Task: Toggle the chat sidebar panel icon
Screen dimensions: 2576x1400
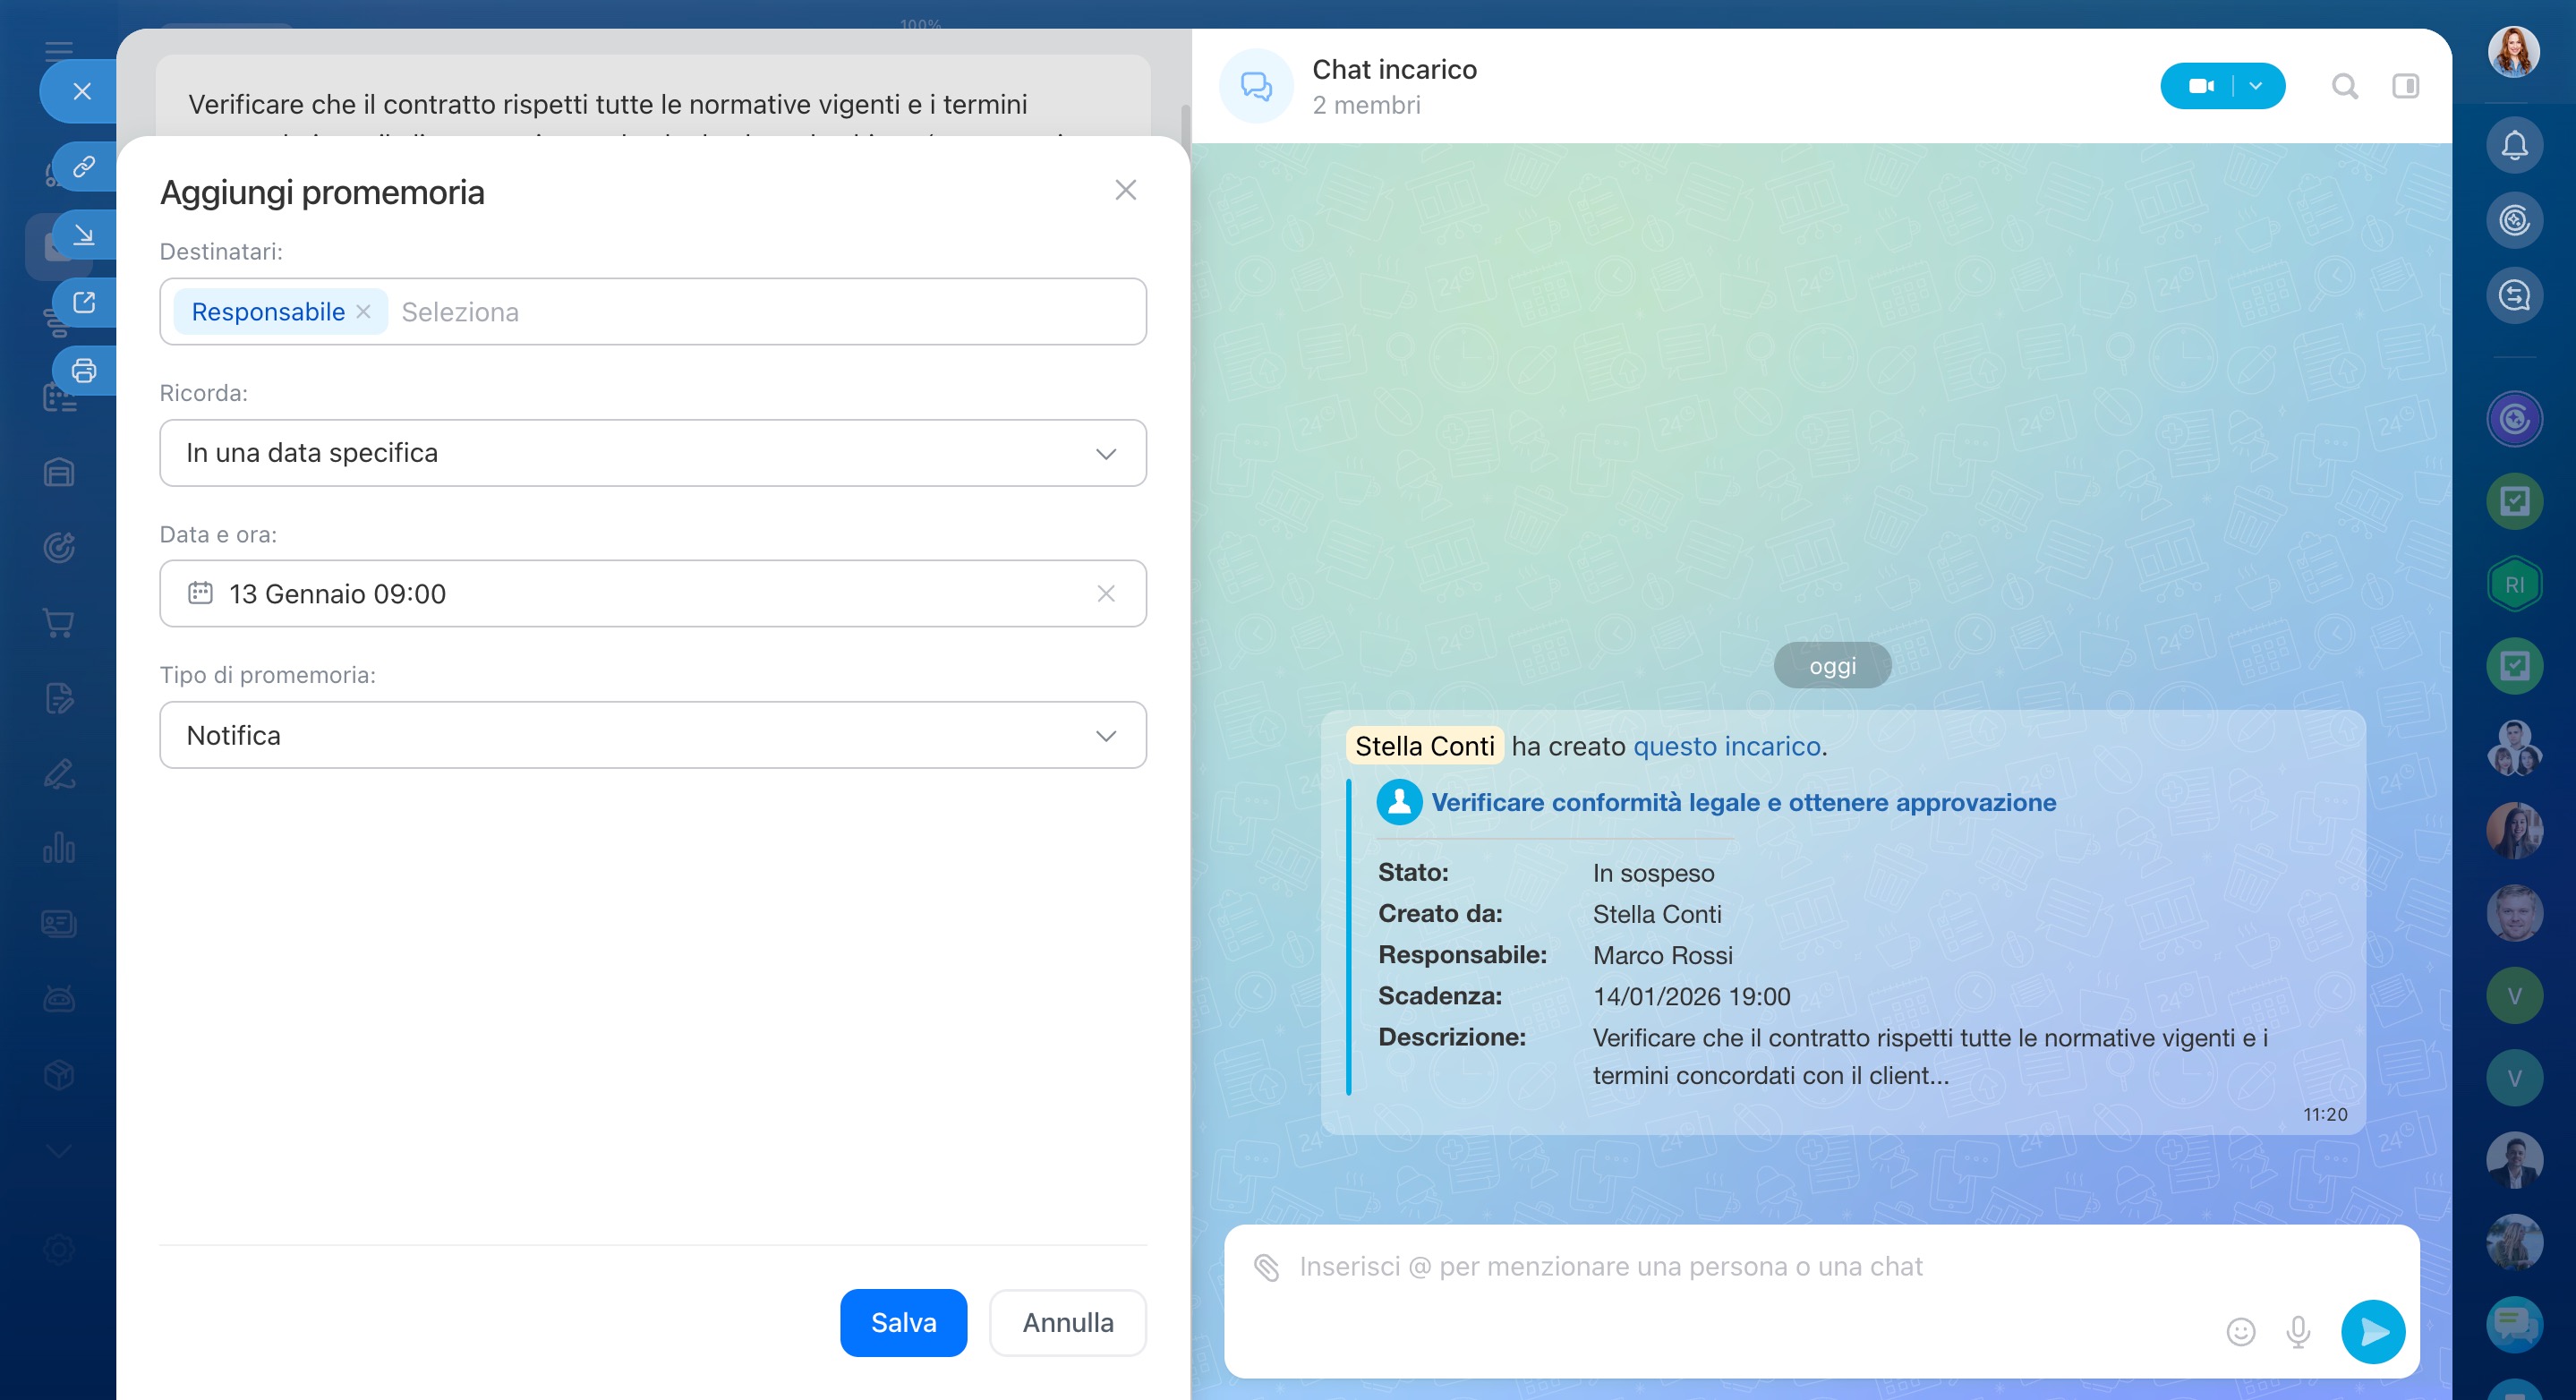Action: (x=2405, y=86)
